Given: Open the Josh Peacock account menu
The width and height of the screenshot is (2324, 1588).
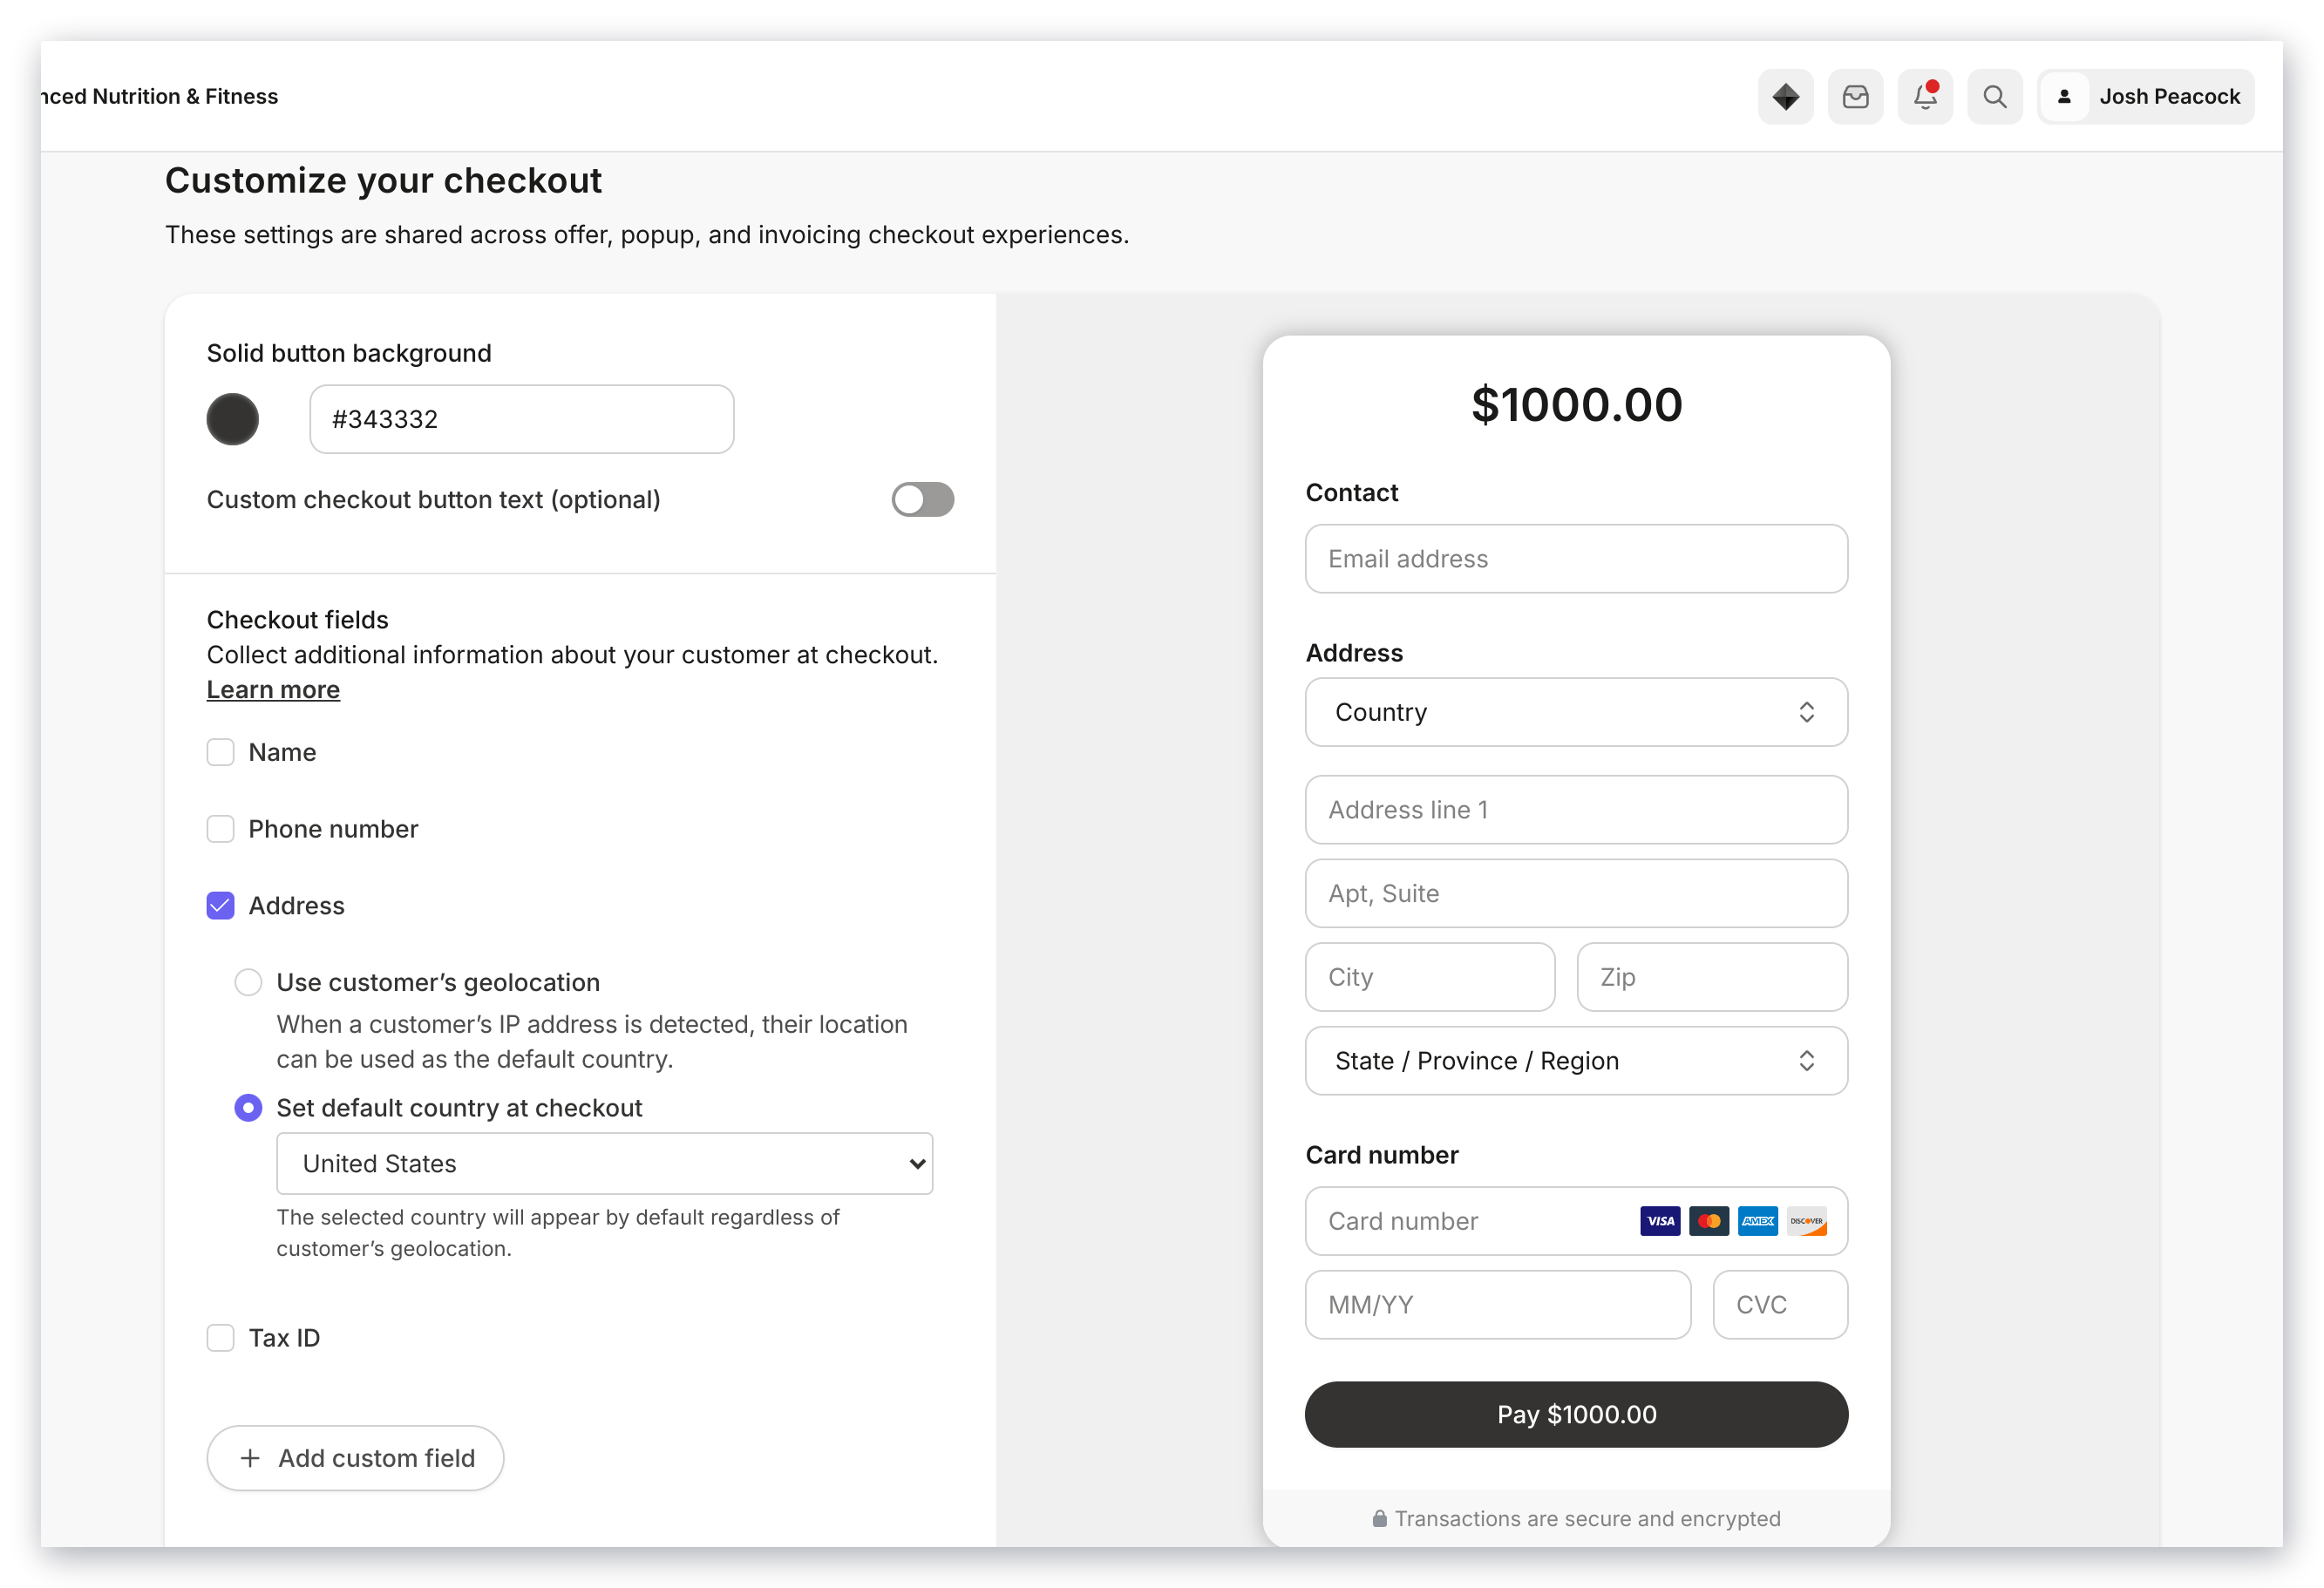Looking at the screenshot, I should point(2146,97).
